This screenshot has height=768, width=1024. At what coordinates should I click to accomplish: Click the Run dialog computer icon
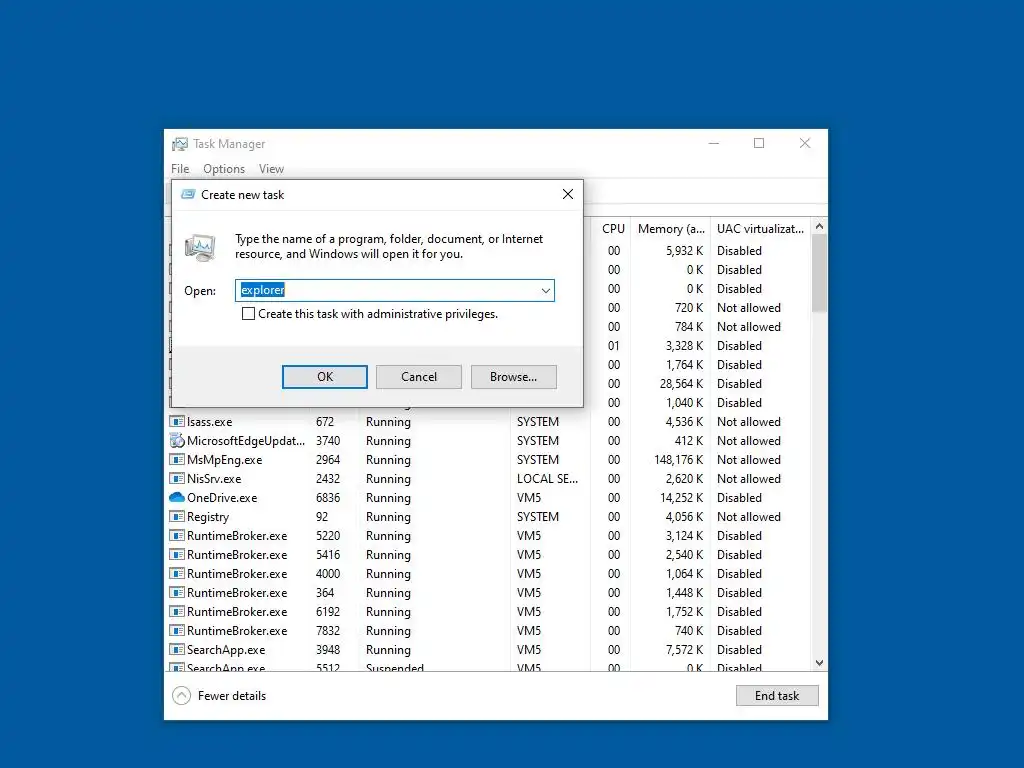200,248
